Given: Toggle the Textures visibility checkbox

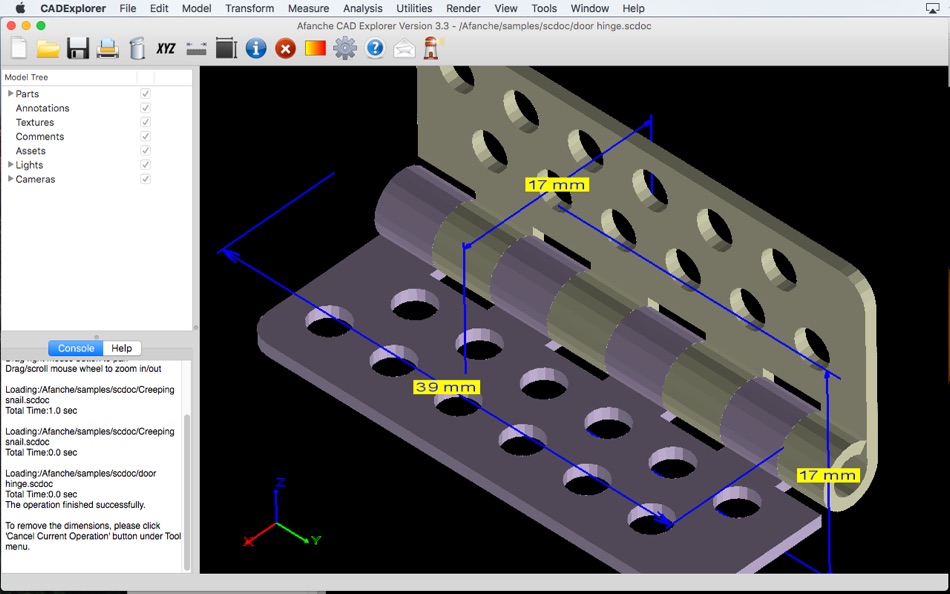Looking at the screenshot, I should 145,122.
